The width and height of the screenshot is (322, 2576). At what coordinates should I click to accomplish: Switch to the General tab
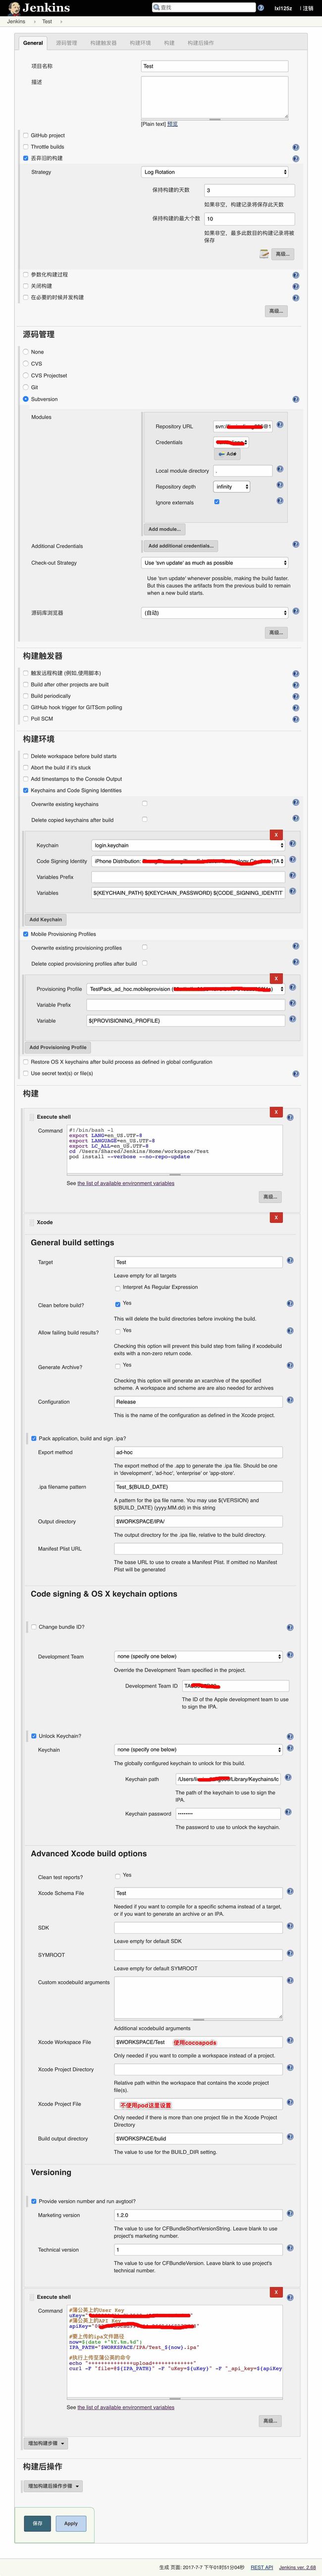33,43
